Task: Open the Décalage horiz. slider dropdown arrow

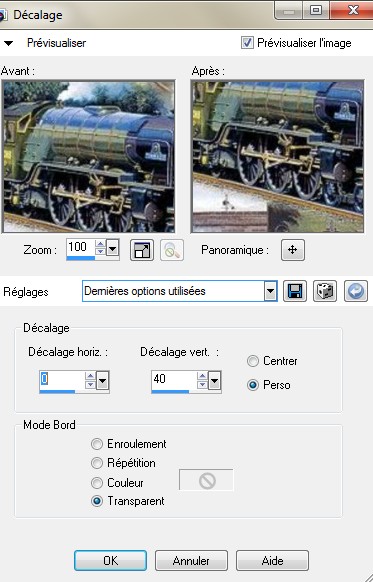Action: tap(102, 380)
